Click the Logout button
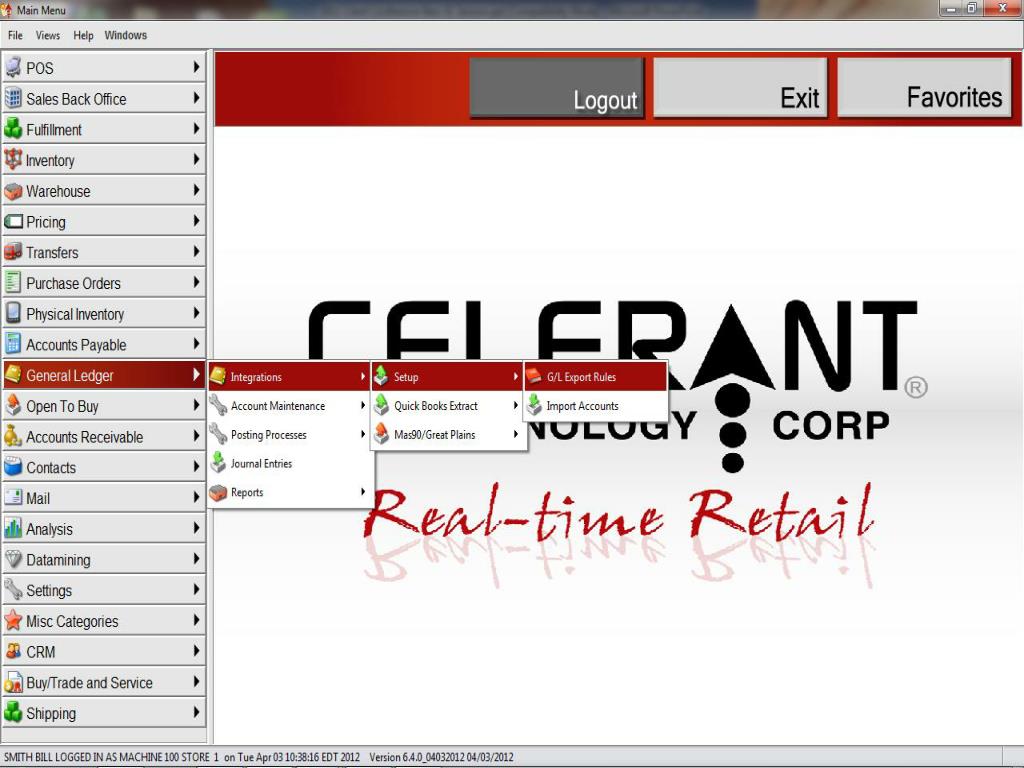 (557, 88)
